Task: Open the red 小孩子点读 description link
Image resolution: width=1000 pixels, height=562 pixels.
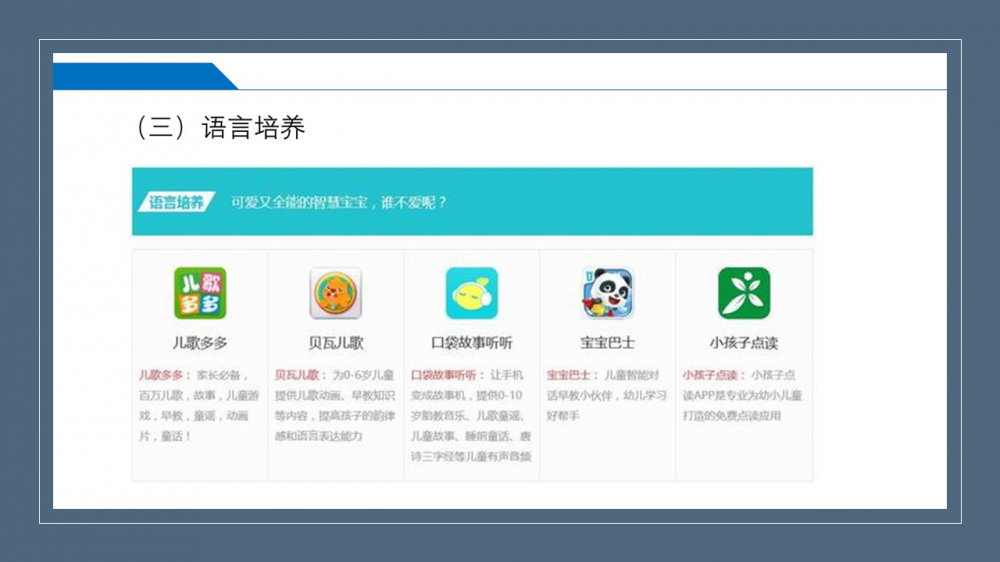Action: 710,375
